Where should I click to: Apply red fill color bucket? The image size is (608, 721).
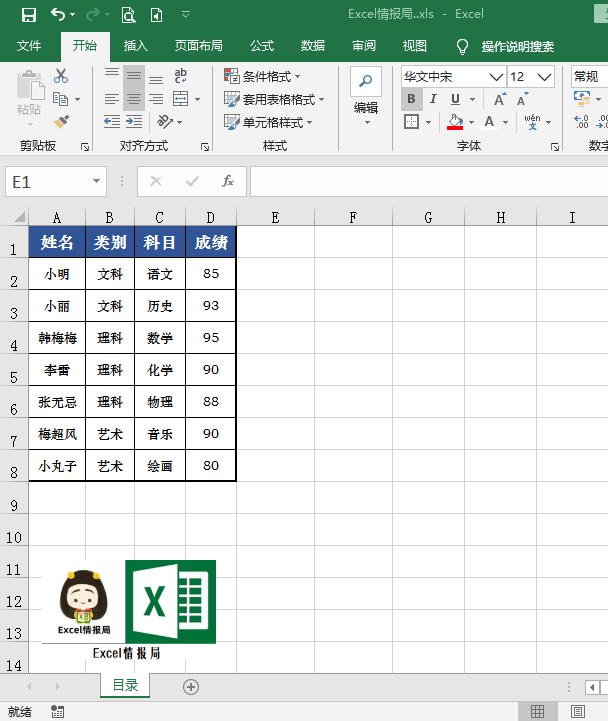(x=455, y=122)
